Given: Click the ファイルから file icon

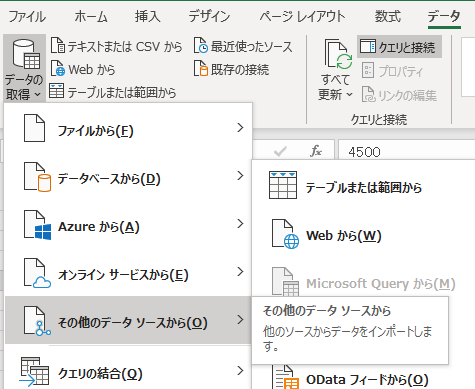Looking at the screenshot, I should pos(34,128).
